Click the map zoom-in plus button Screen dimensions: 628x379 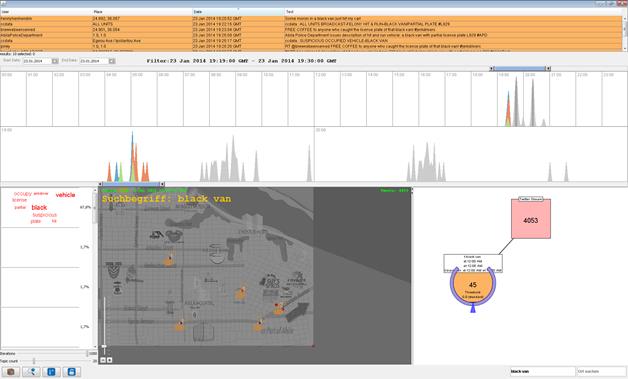tap(109, 360)
